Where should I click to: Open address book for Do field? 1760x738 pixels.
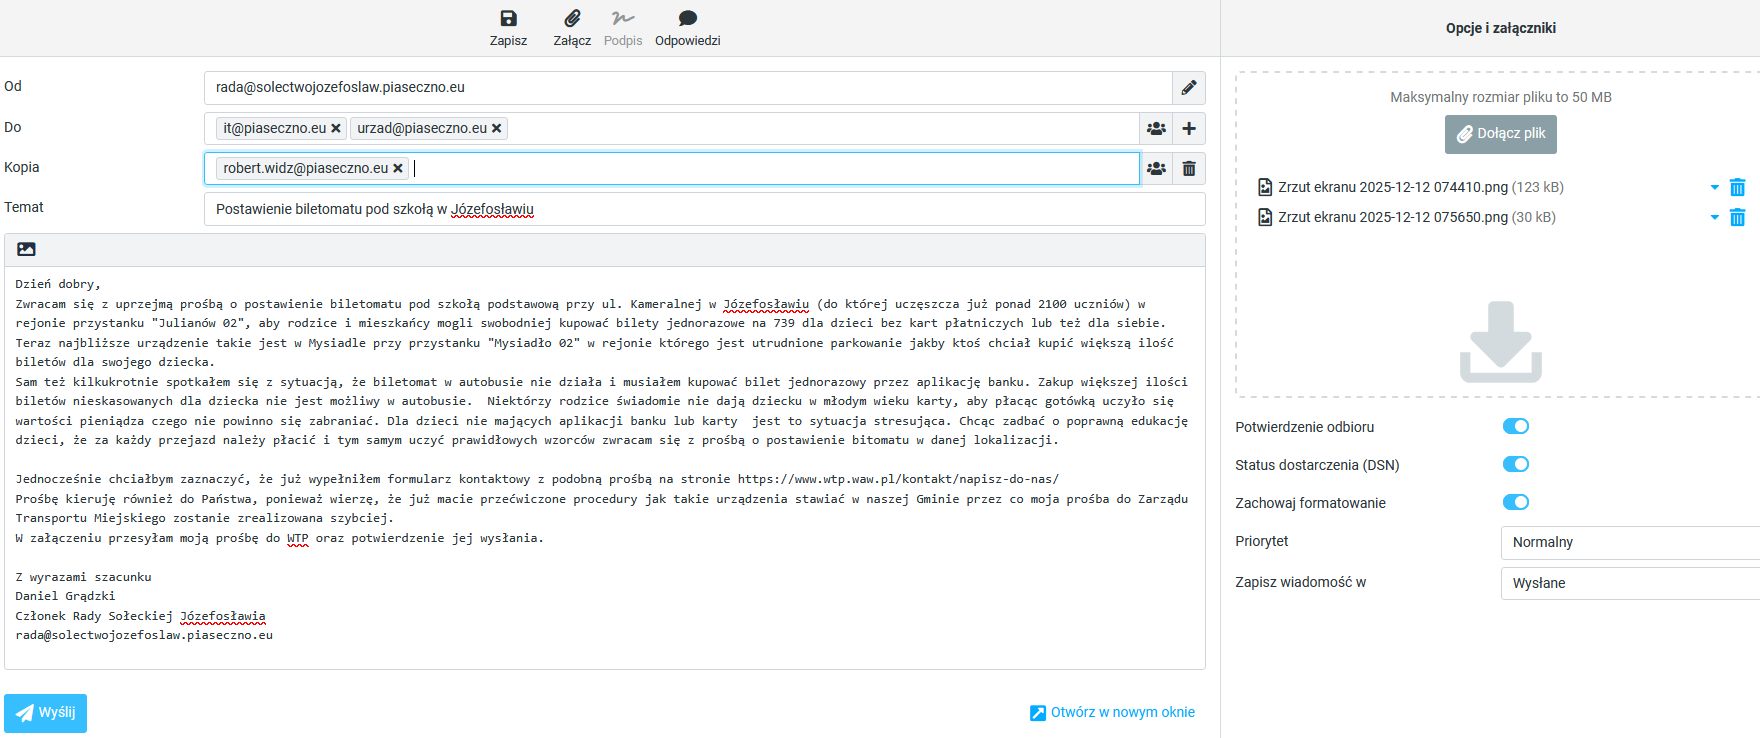click(x=1156, y=128)
